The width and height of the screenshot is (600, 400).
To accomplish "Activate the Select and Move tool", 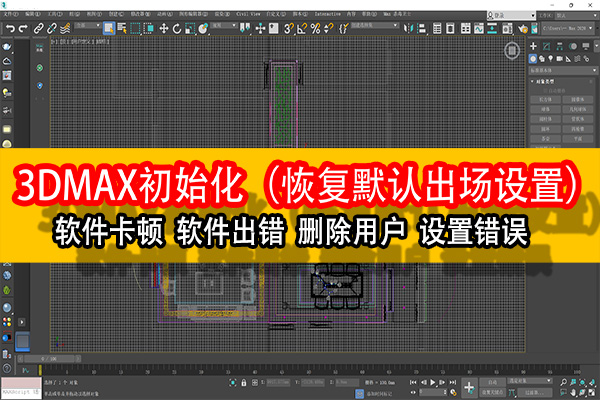I will pos(164,28).
